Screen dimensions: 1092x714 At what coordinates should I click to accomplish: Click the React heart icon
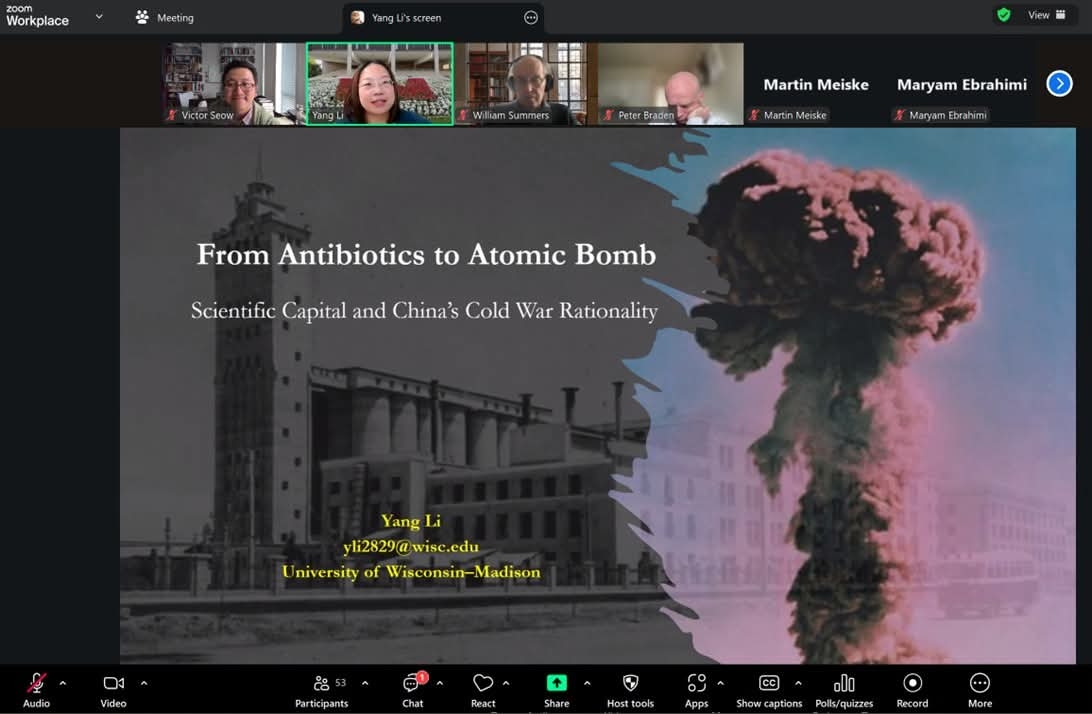pos(483,690)
